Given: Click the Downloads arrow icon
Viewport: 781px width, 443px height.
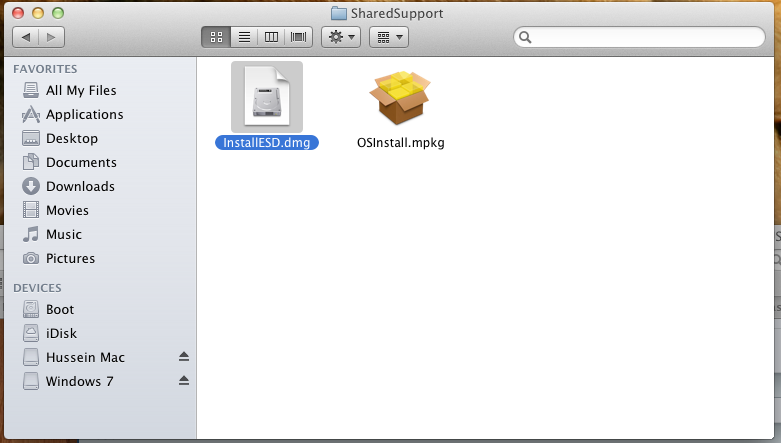Looking at the screenshot, I should 31,186.
